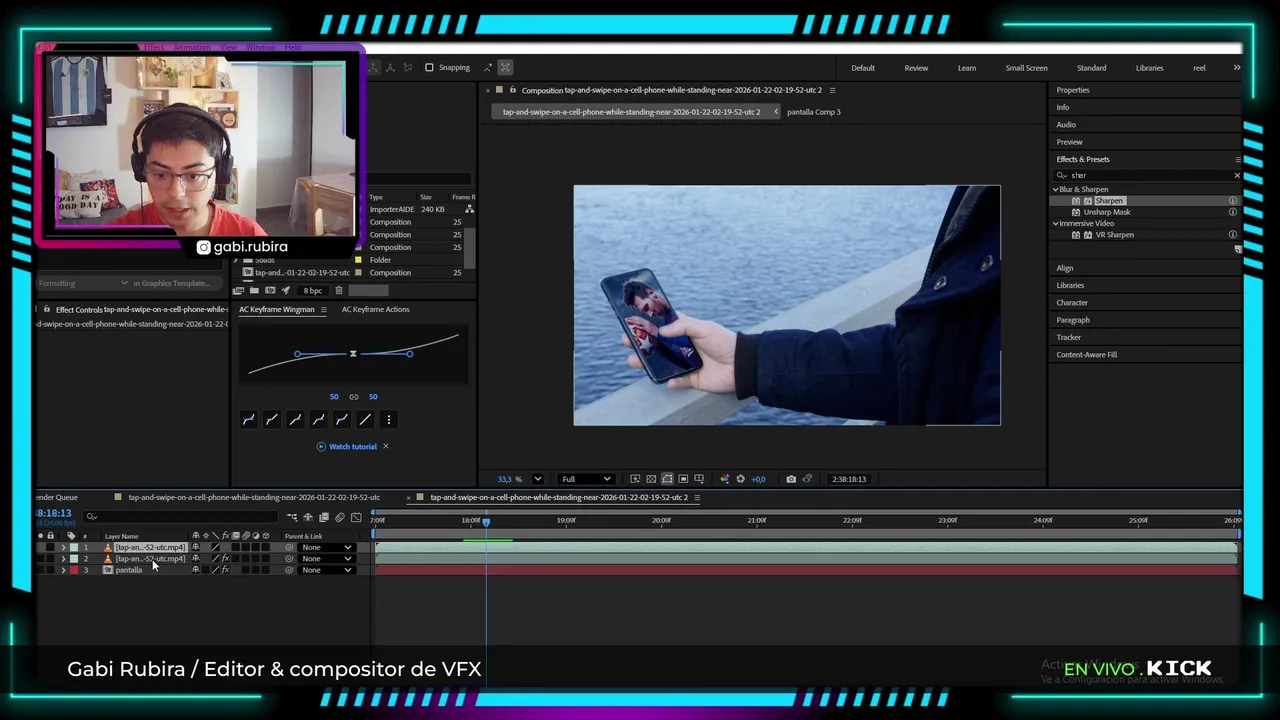
Task: Take a snapshot with the camera icon
Action: 791,479
